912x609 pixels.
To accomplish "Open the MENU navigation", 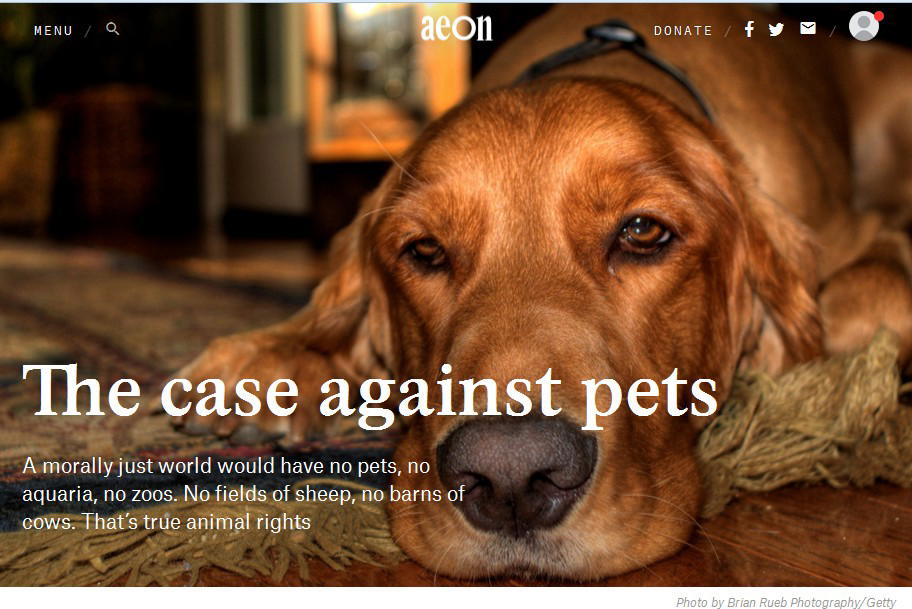I will click(53, 31).
